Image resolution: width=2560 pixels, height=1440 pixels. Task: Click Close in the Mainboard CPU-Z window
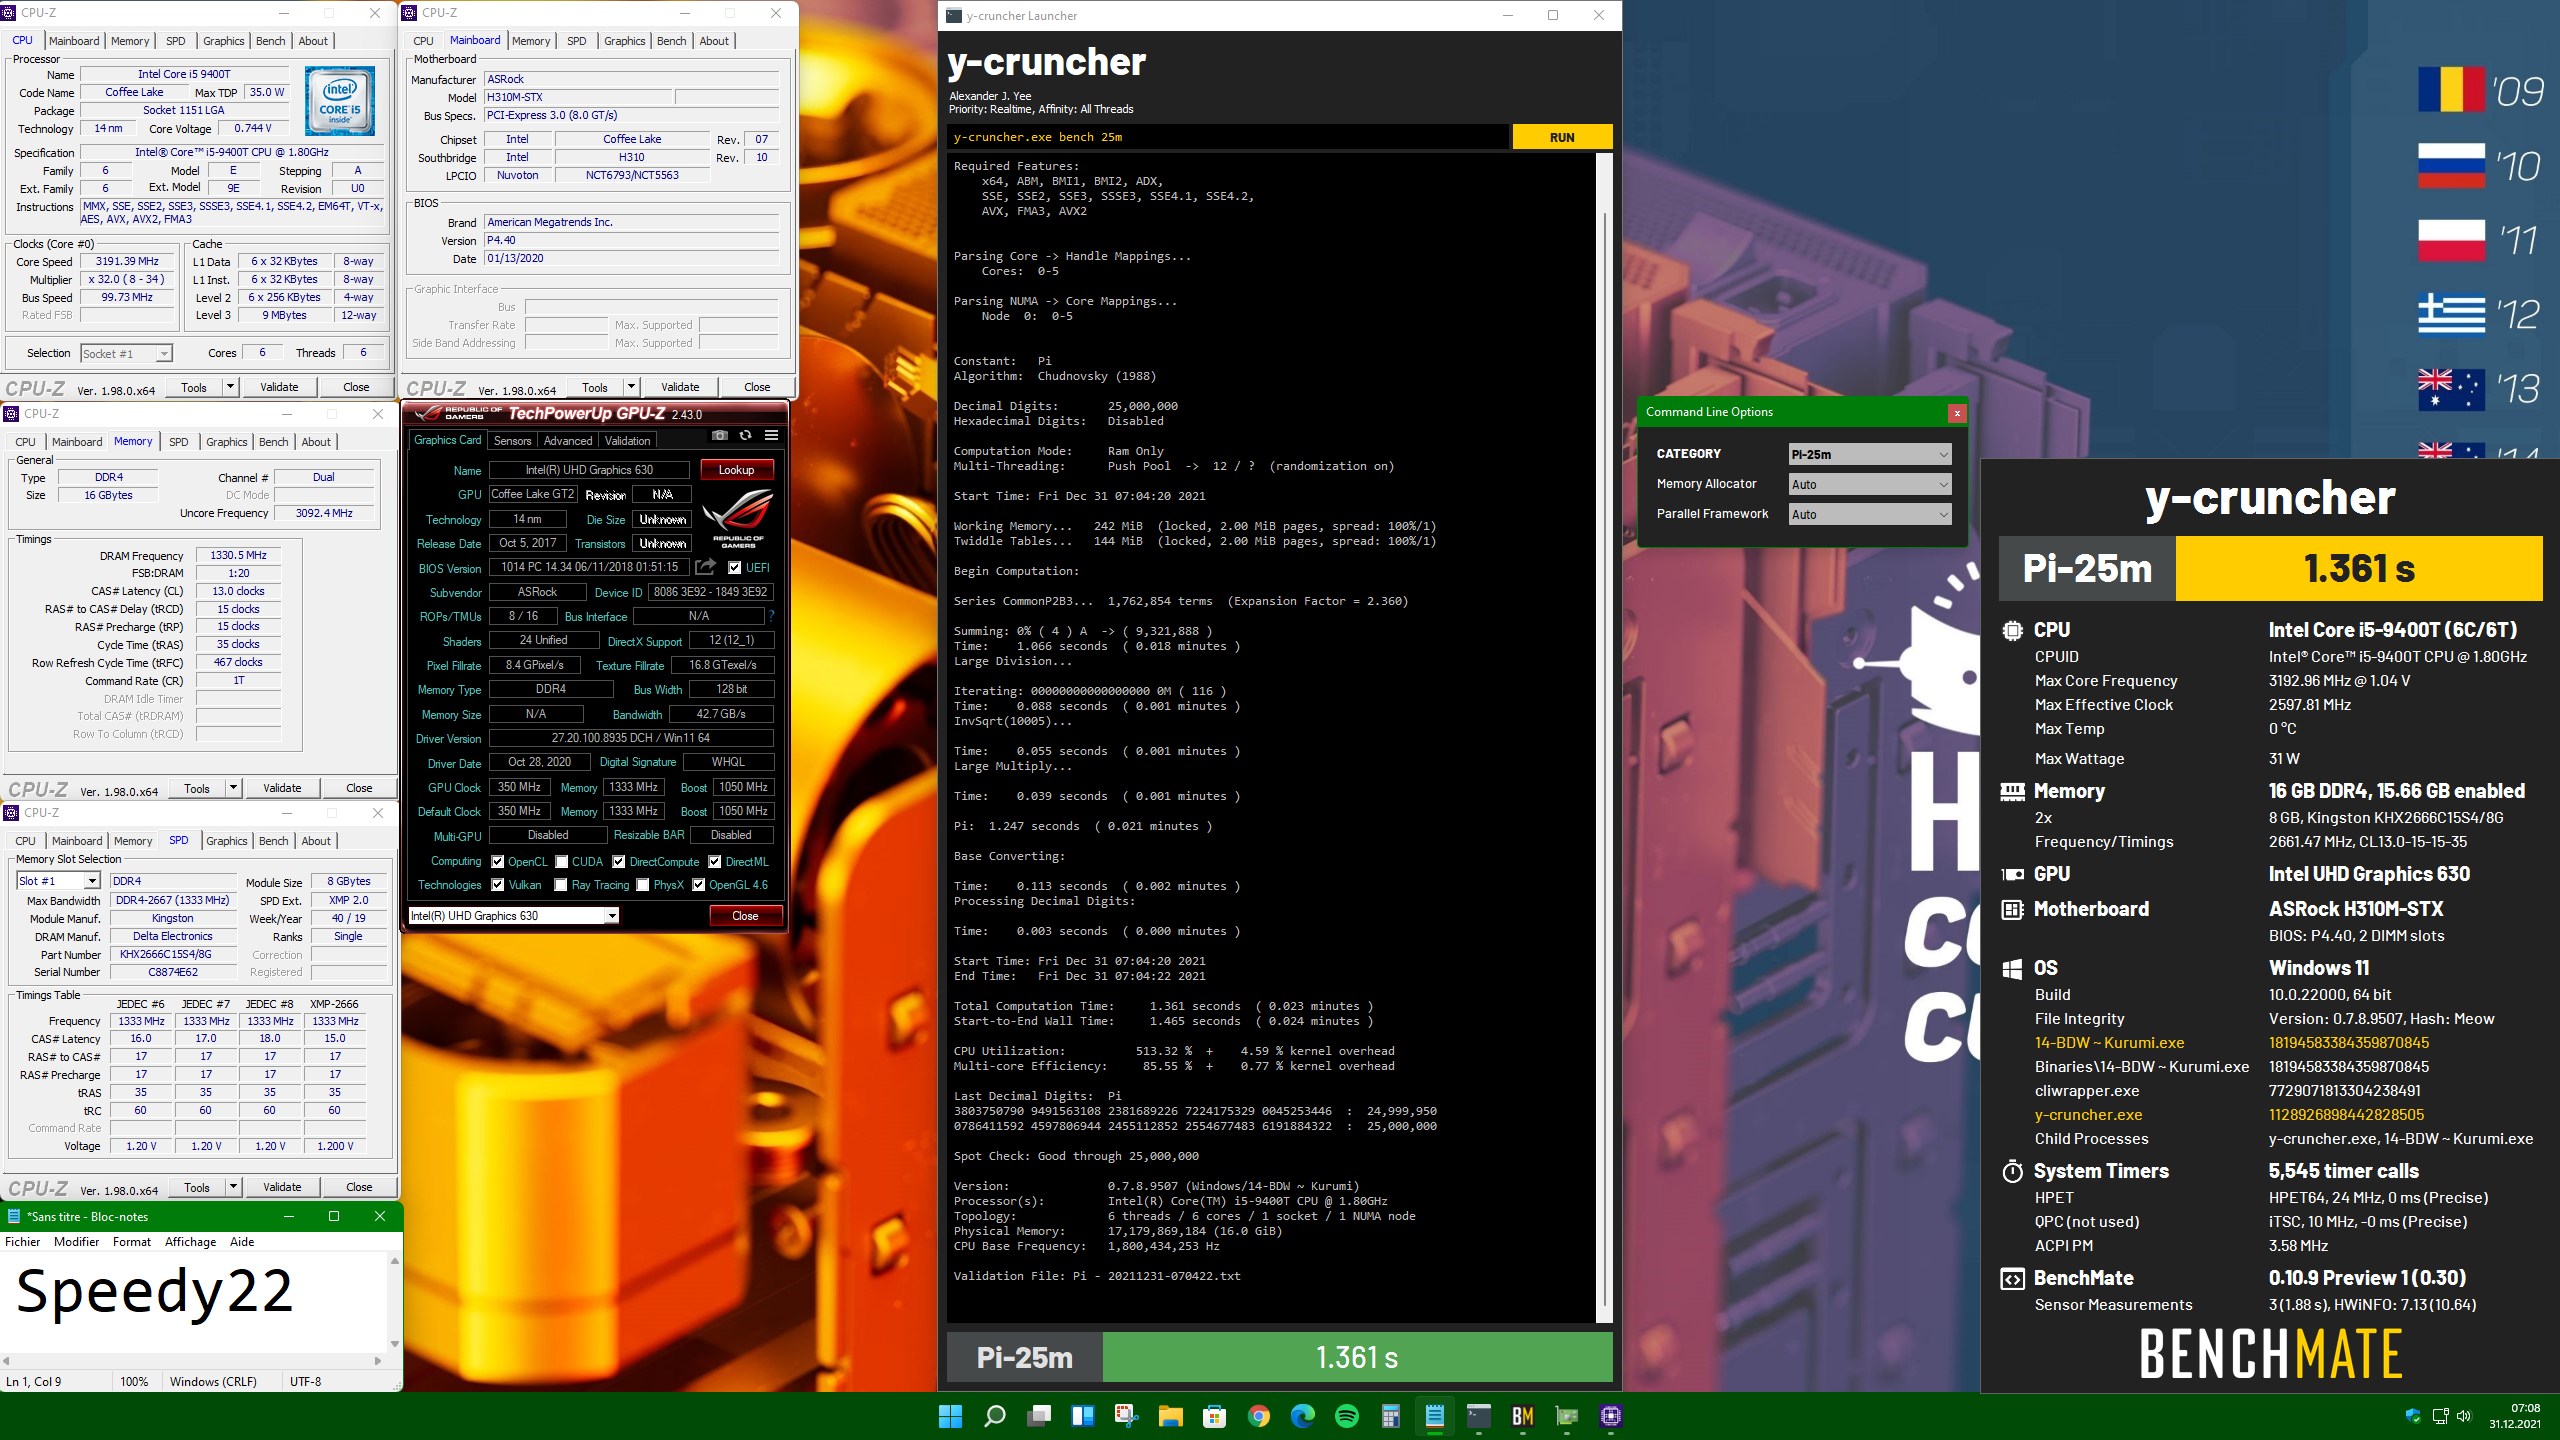(757, 387)
